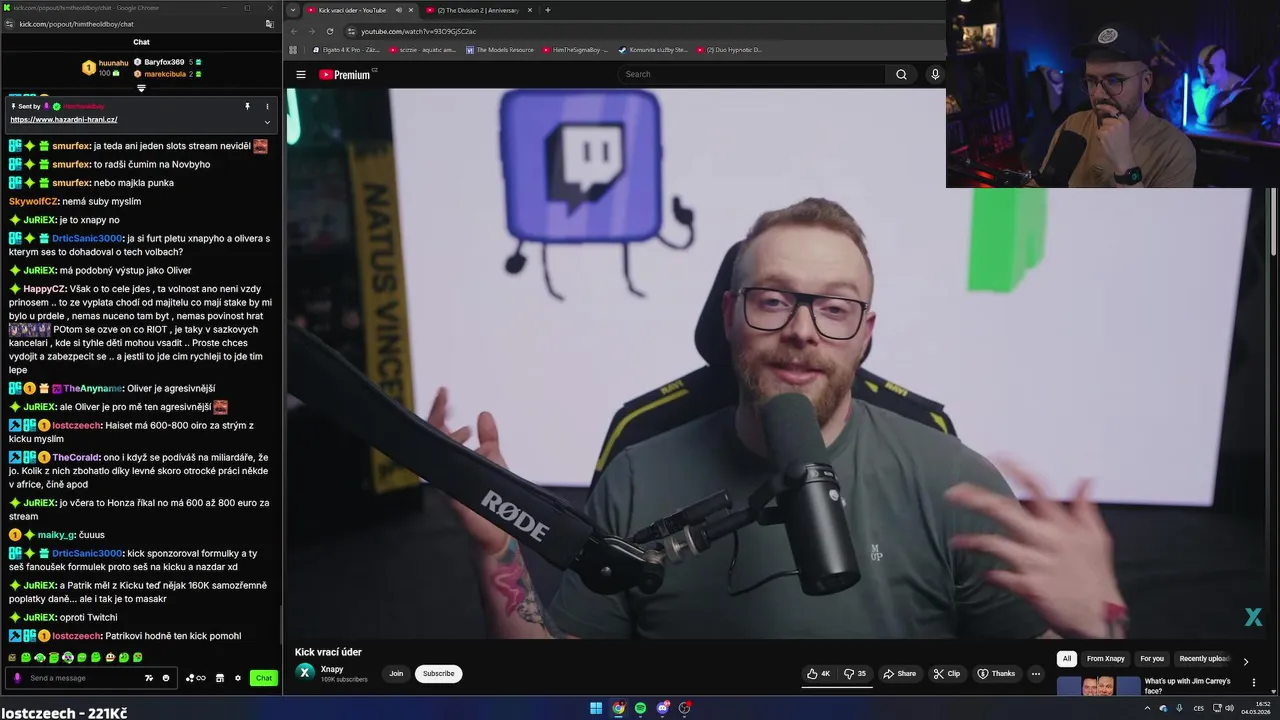Open more actions three-dot menu under video
The width and height of the screenshot is (1280, 720).
1036,674
